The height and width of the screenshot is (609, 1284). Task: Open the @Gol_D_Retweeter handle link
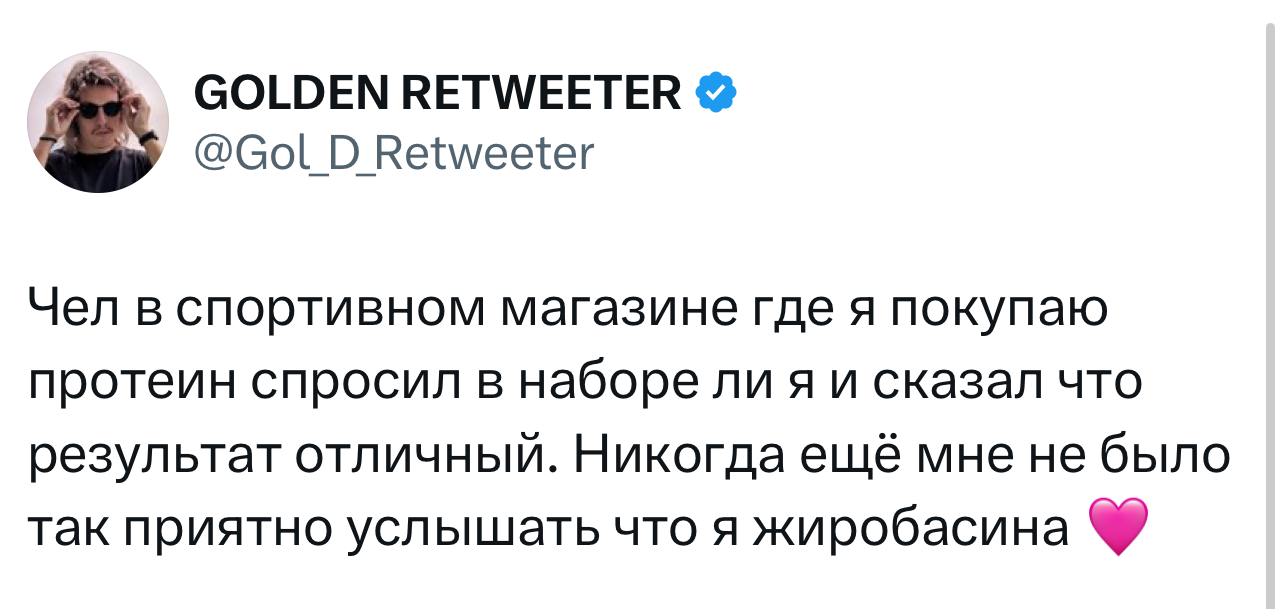(393, 155)
